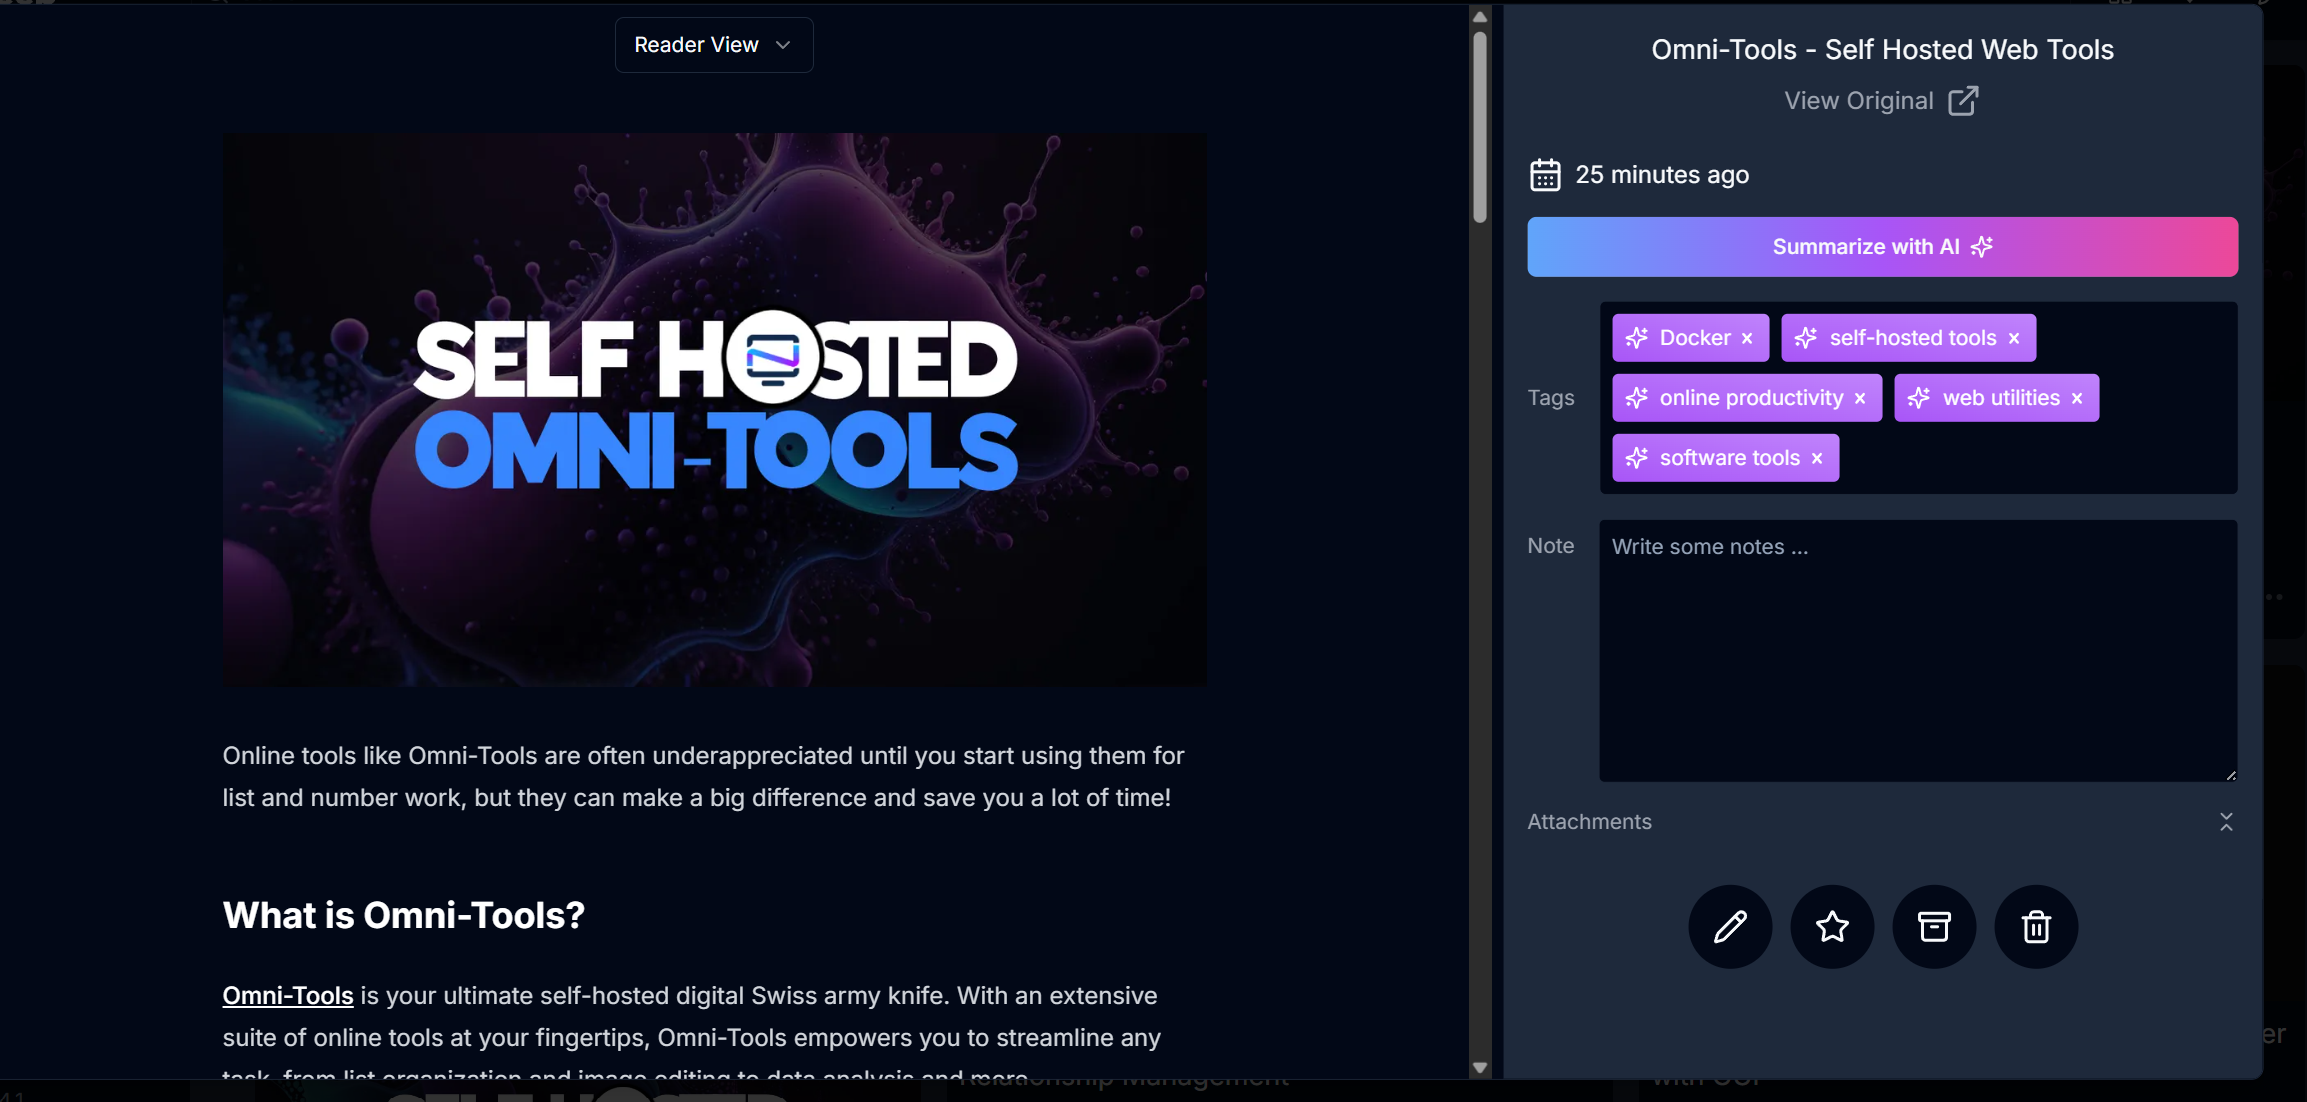Click the sparkle icon on software tools tag
Screen dimensions: 2307x1102
(1637, 458)
